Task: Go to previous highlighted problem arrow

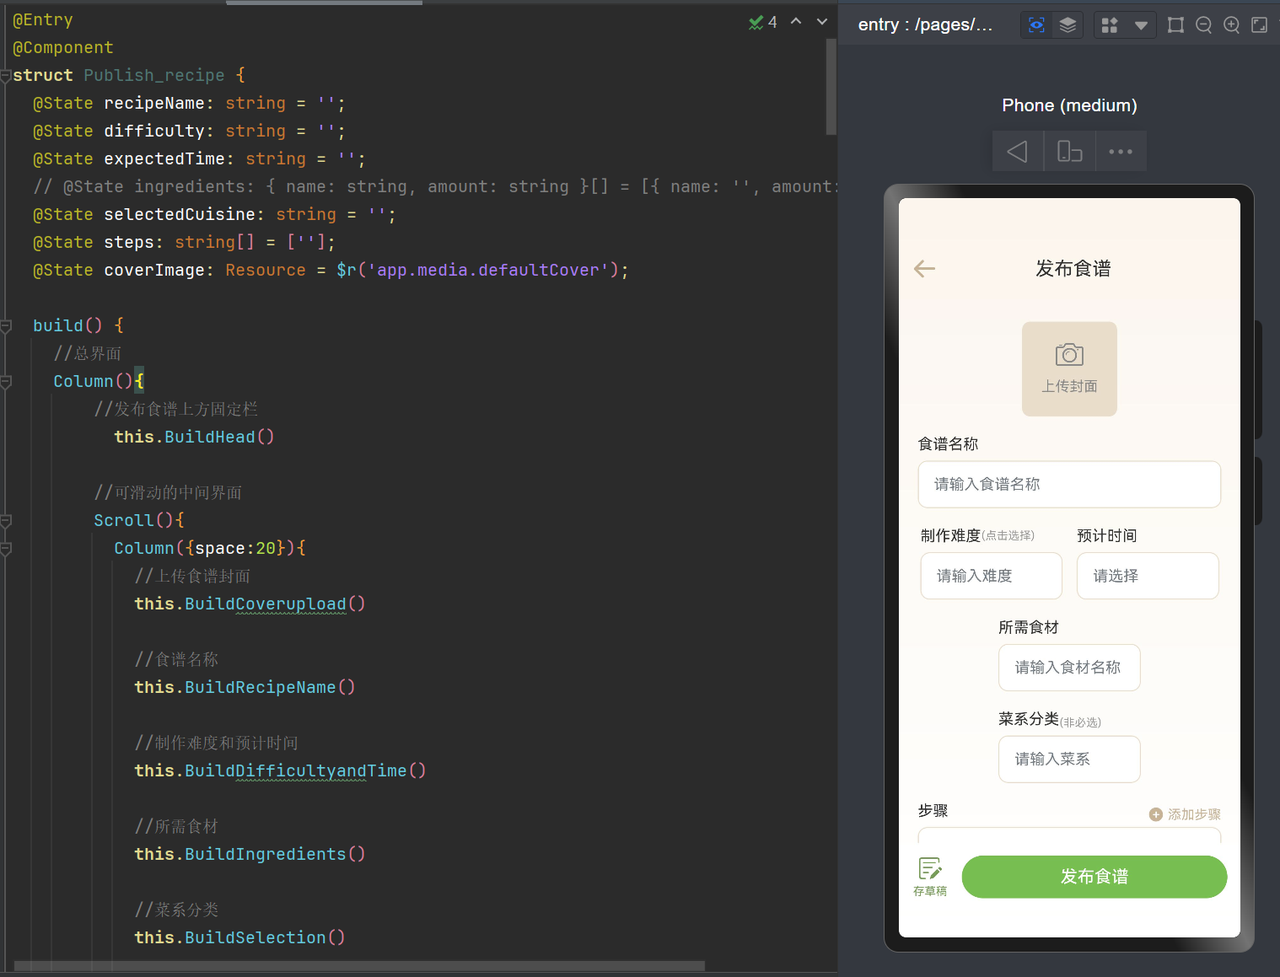Action: click(x=796, y=21)
